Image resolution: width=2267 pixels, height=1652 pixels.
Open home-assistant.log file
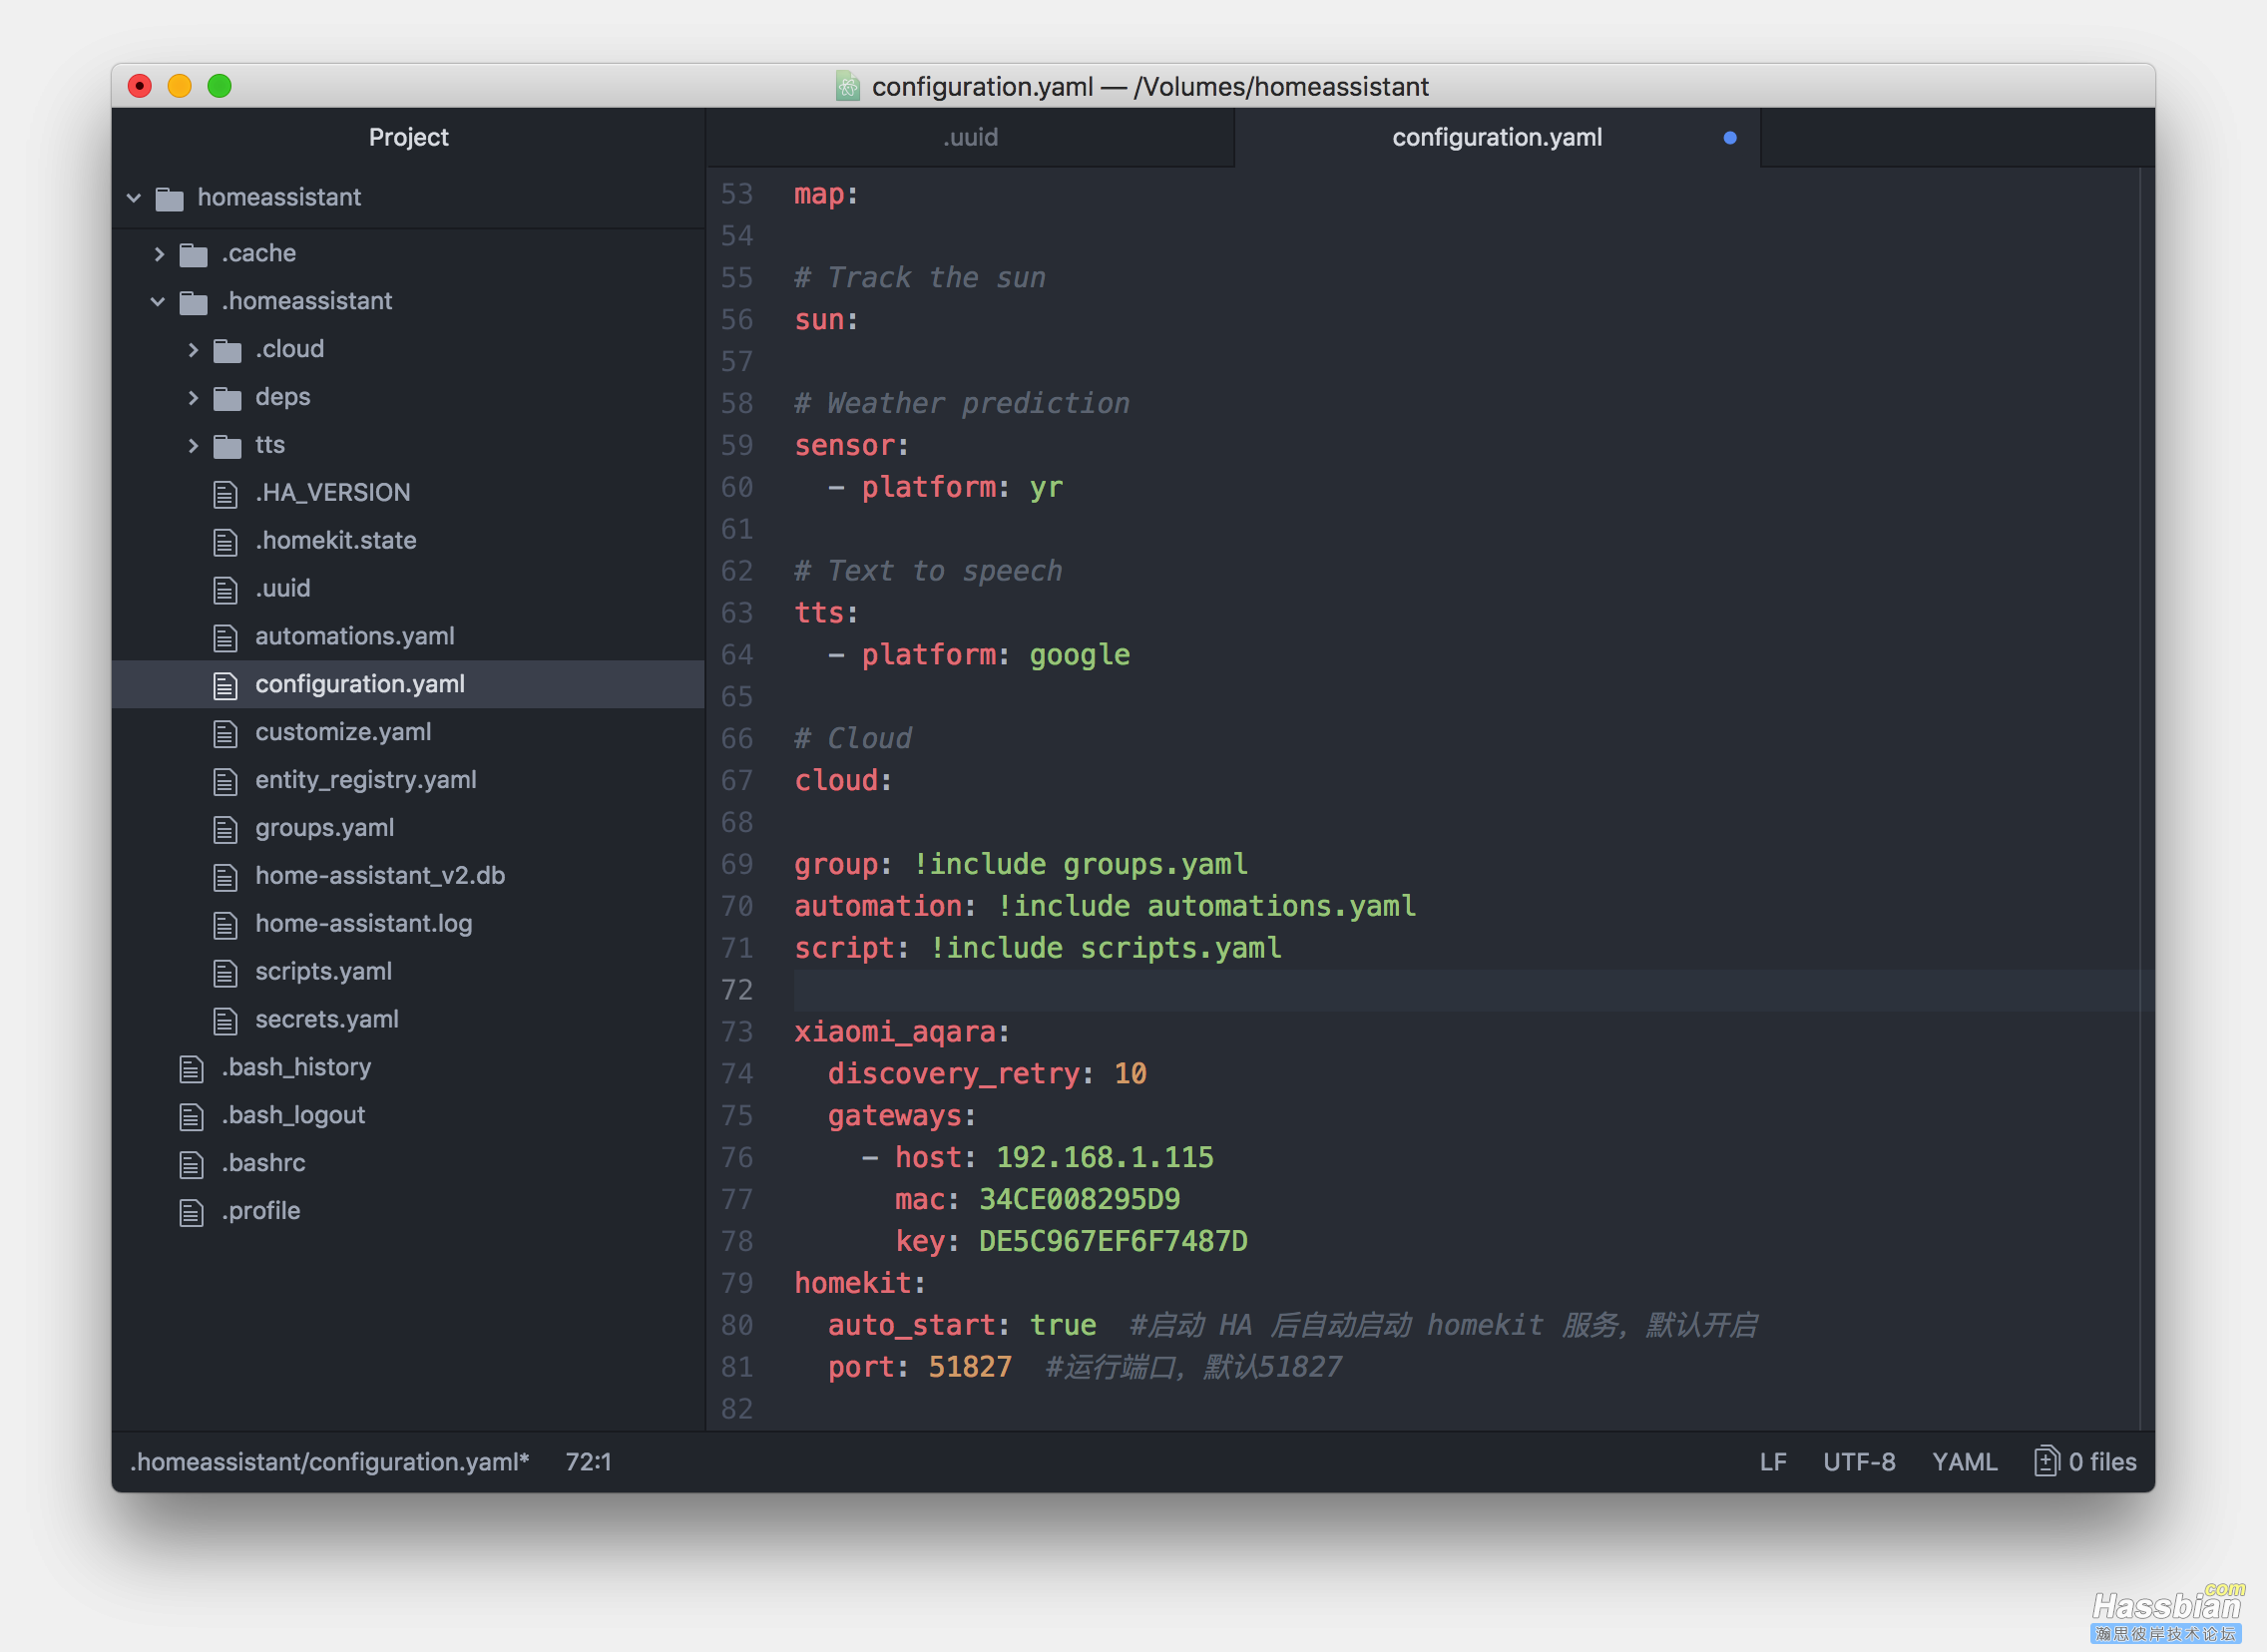[x=363, y=923]
